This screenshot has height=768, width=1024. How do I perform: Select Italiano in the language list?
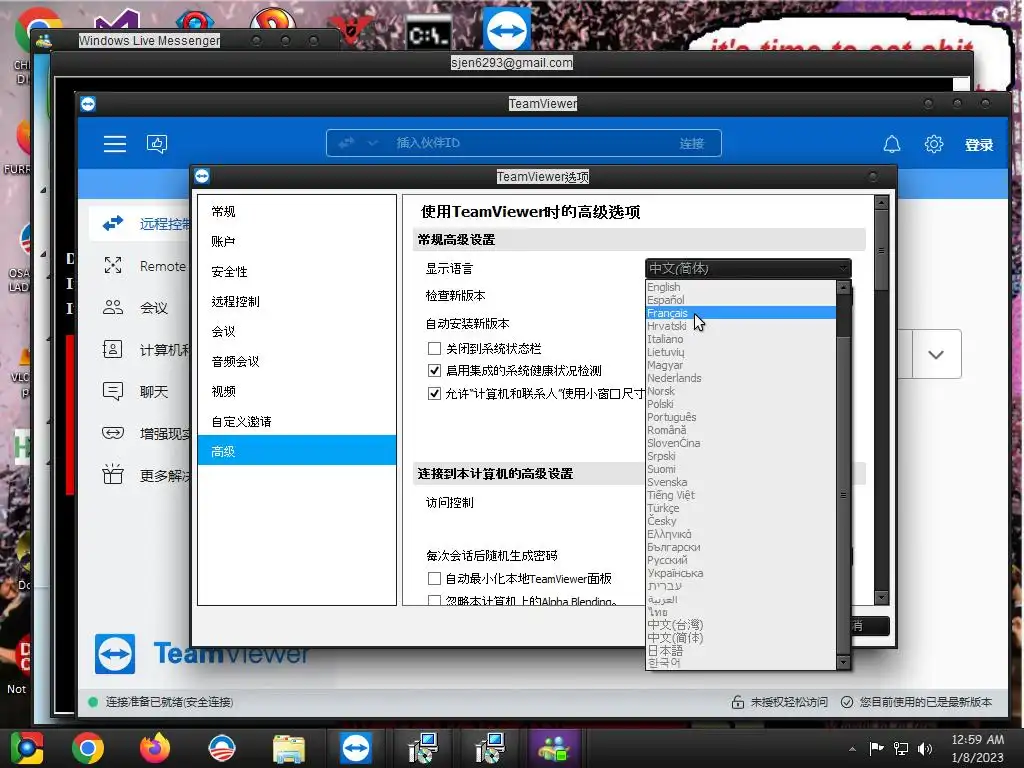[x=741, y=339]
